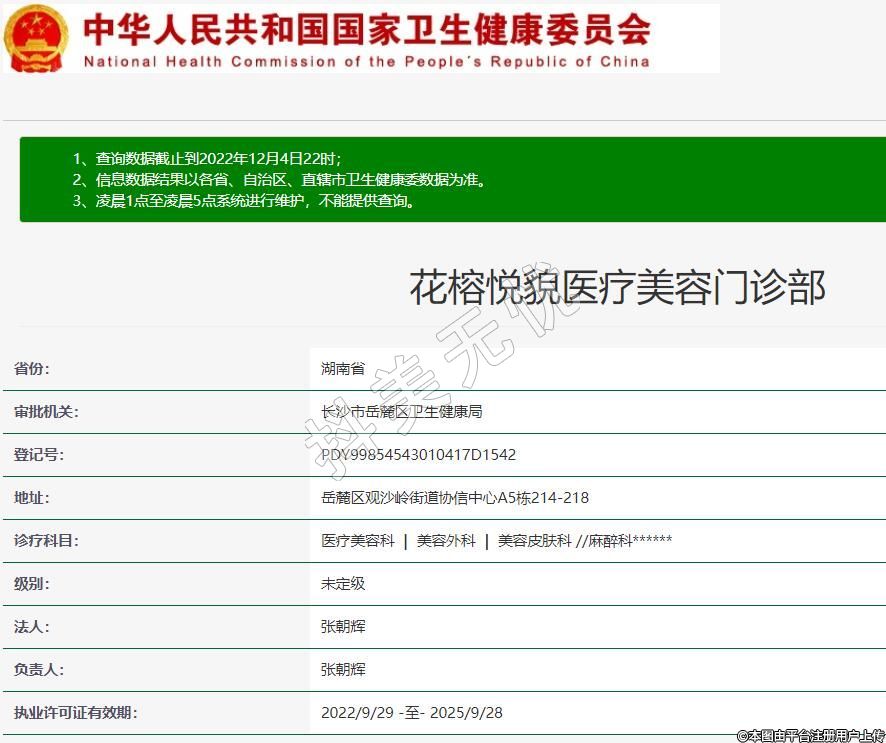Select the license validity dates 2022/9/29 to 2025/9/28

point(411,713)
